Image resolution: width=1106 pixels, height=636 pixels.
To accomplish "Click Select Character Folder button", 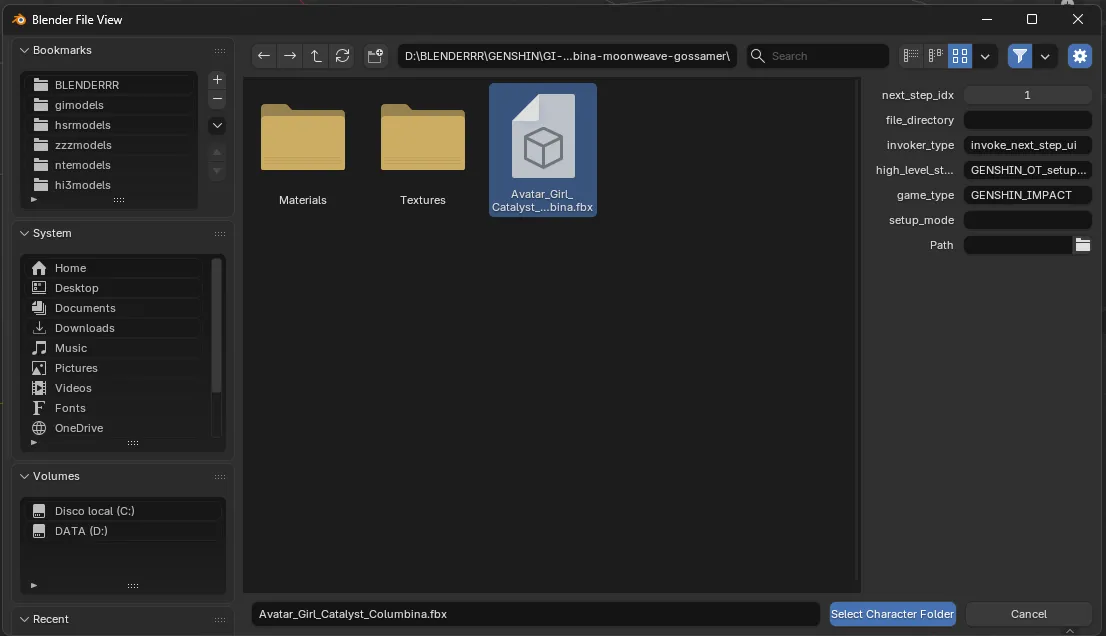I will [x=892, y=614].
